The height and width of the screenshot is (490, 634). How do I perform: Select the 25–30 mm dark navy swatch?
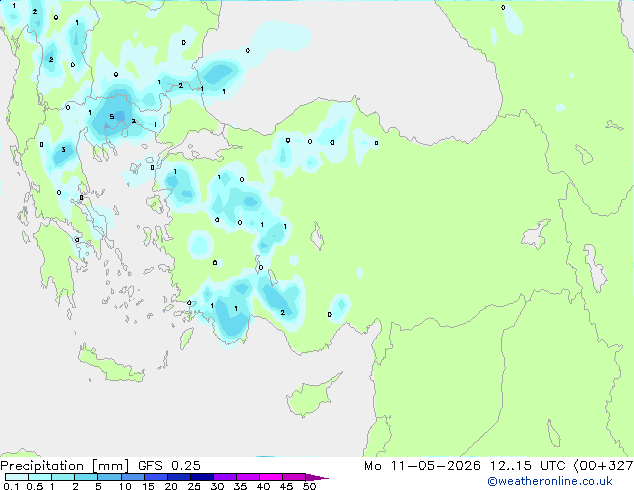202,477
